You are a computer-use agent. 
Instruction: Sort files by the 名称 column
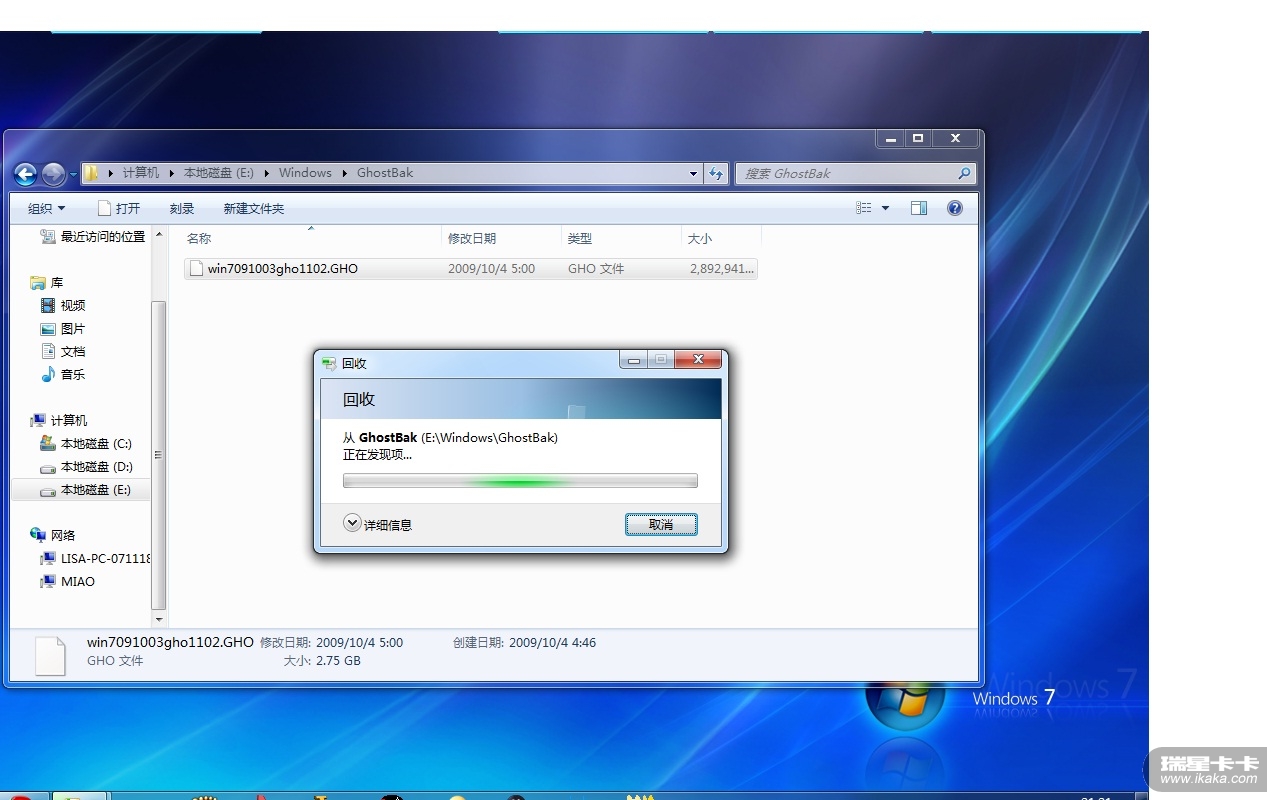[311, 238]
